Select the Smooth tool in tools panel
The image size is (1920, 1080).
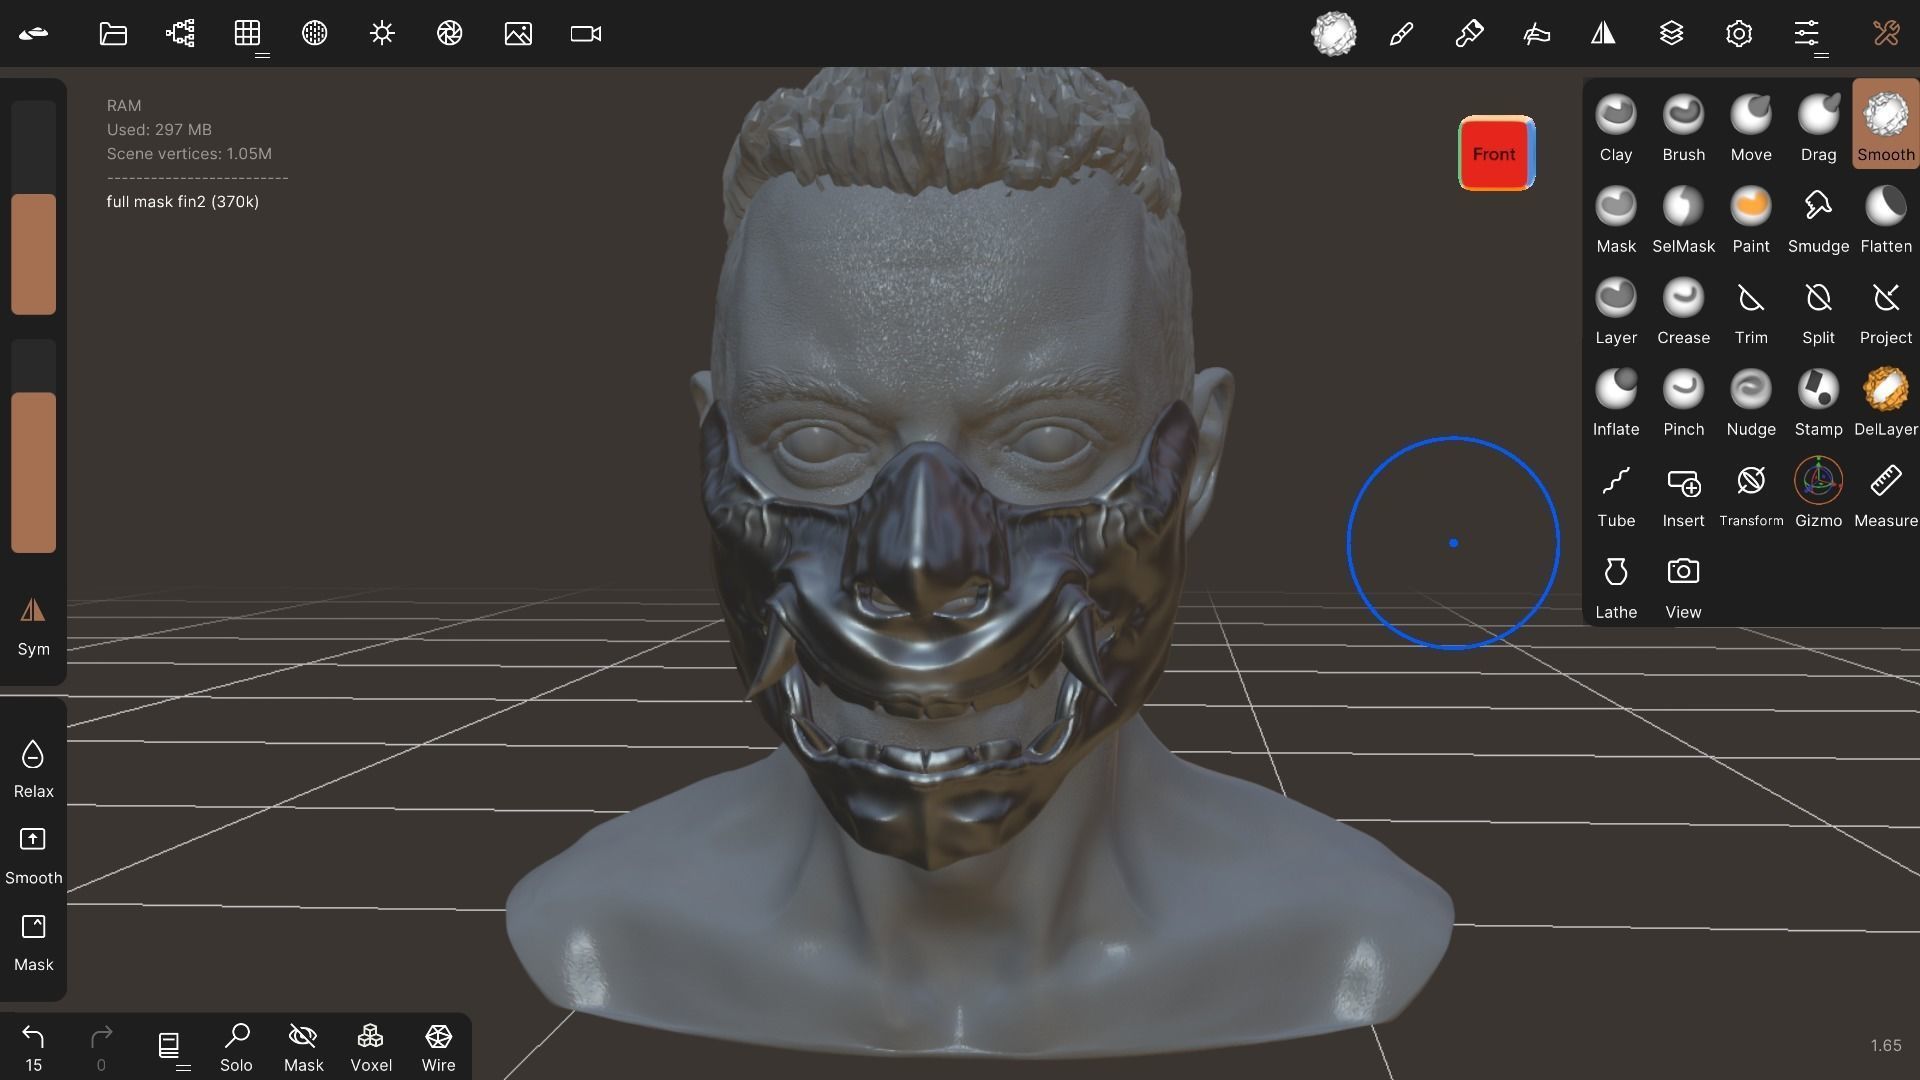(x=1886, y=126)
